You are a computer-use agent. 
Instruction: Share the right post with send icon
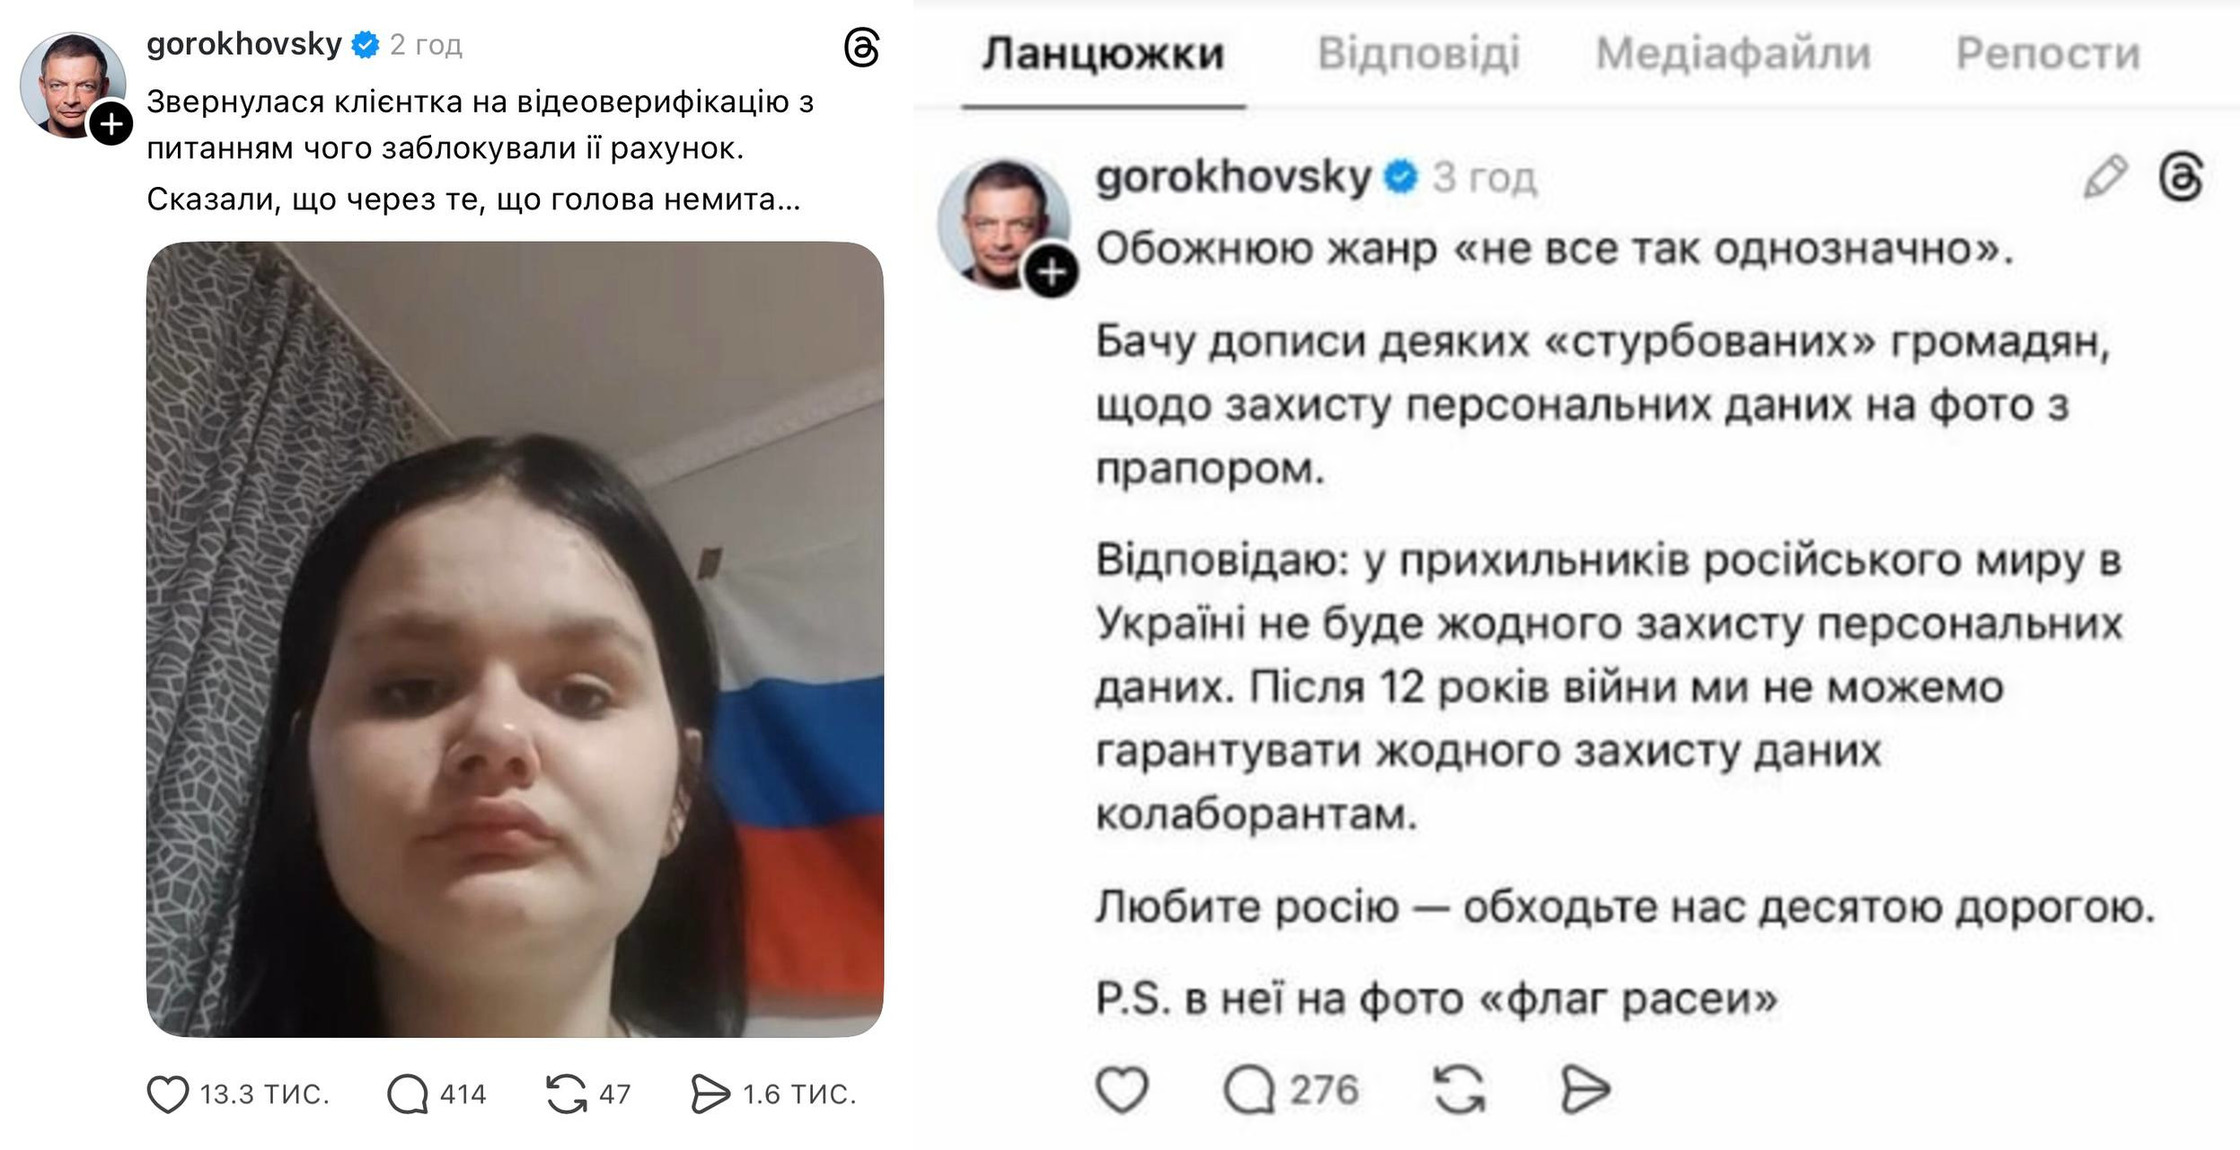coord(1585,1089)
